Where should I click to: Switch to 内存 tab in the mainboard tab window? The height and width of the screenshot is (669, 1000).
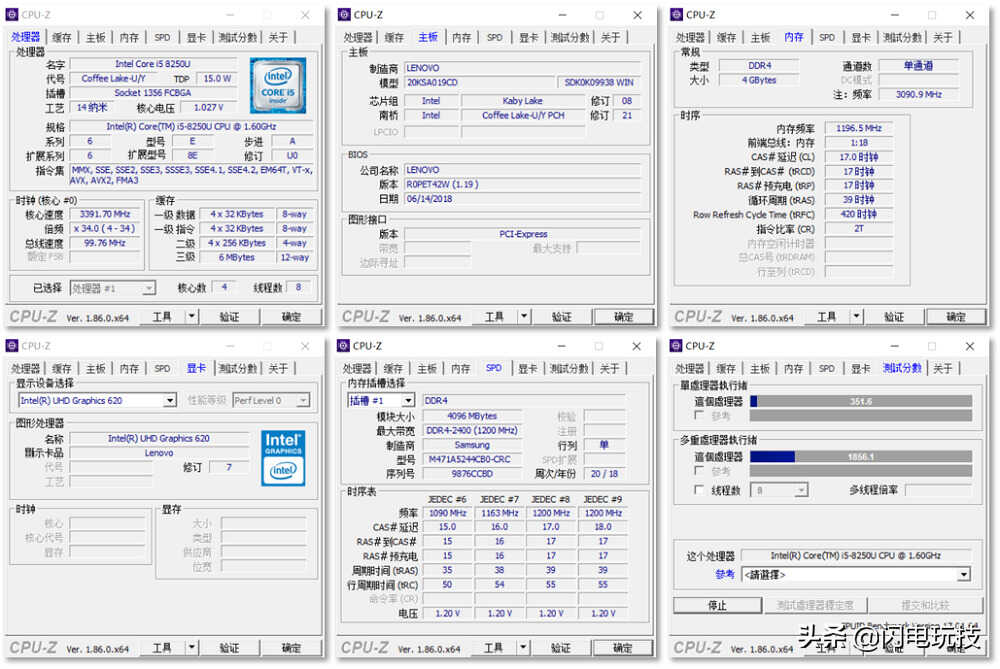(x=462, y=38)
